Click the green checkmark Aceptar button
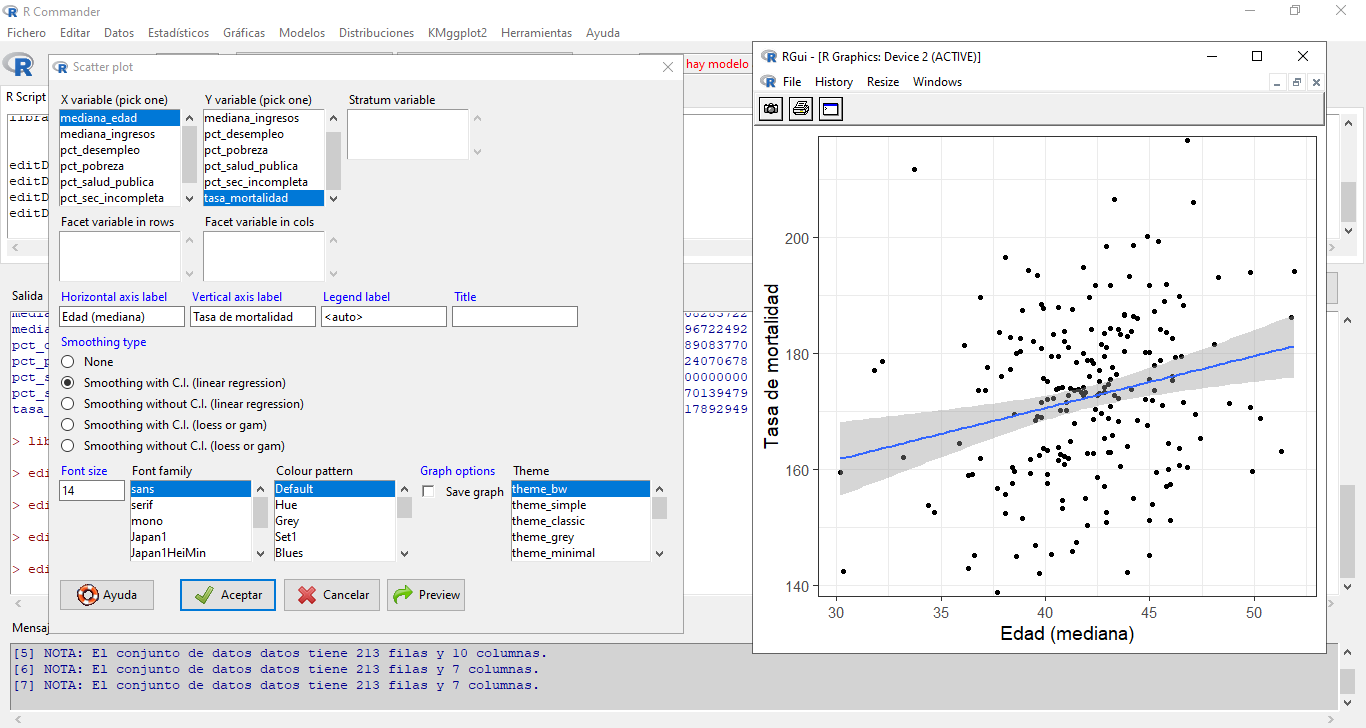This screenshot has width=1366, height=728. 227,594
